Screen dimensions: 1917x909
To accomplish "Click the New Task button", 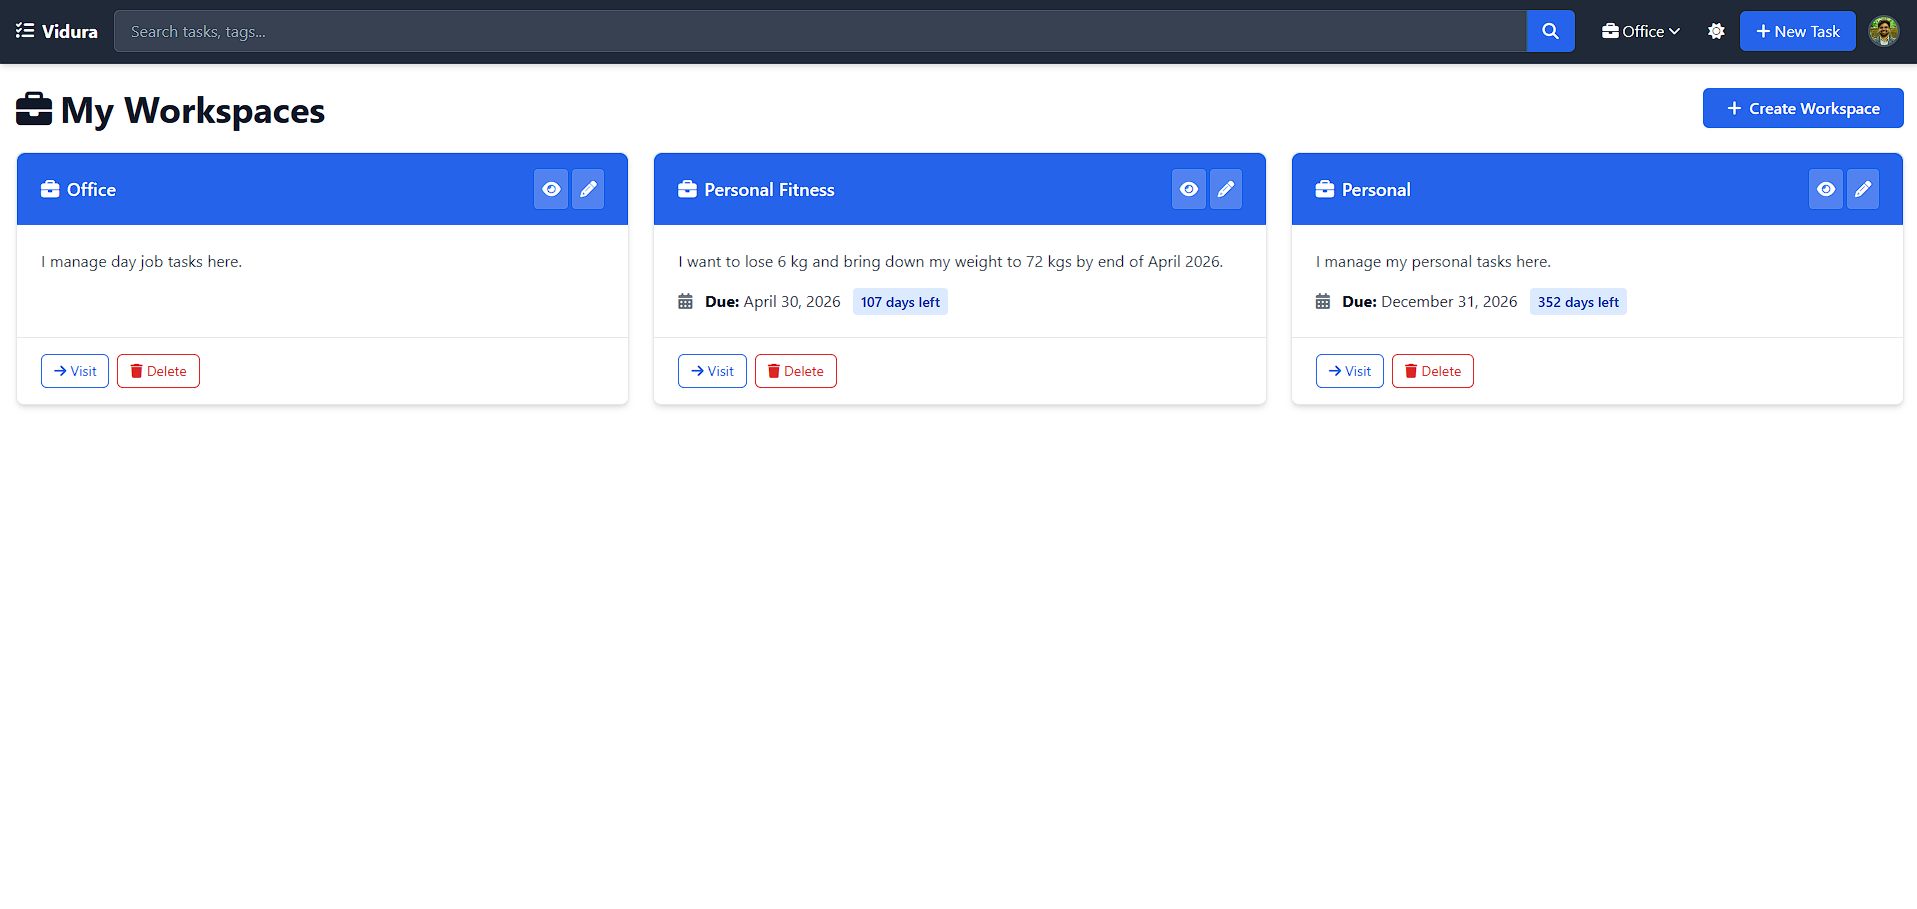I will click(1797, 31).
